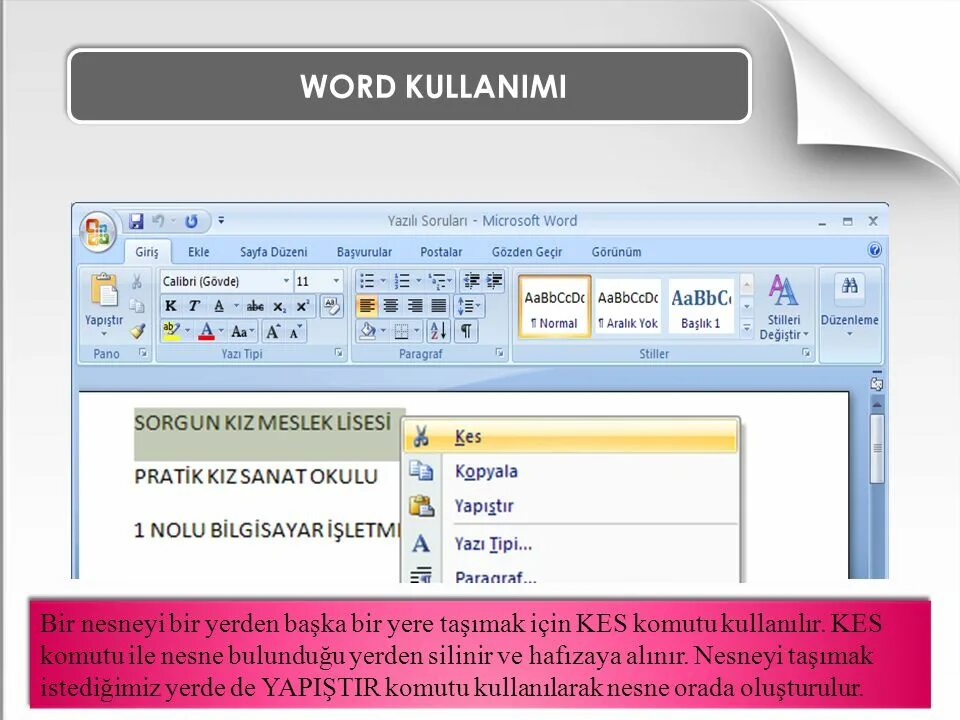Screen dimensions: 960x720
Task: Click the Clear Formatting icon
Action: click(331, 306)
